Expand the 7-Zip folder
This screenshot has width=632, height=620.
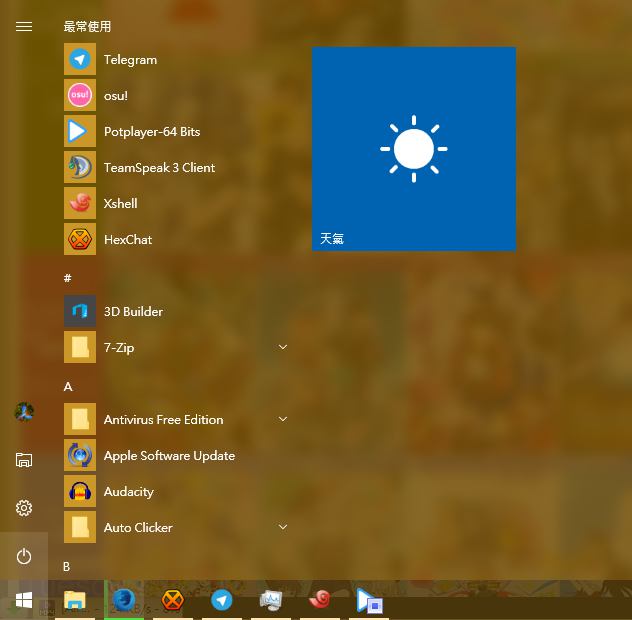click(x=282, y=347)
